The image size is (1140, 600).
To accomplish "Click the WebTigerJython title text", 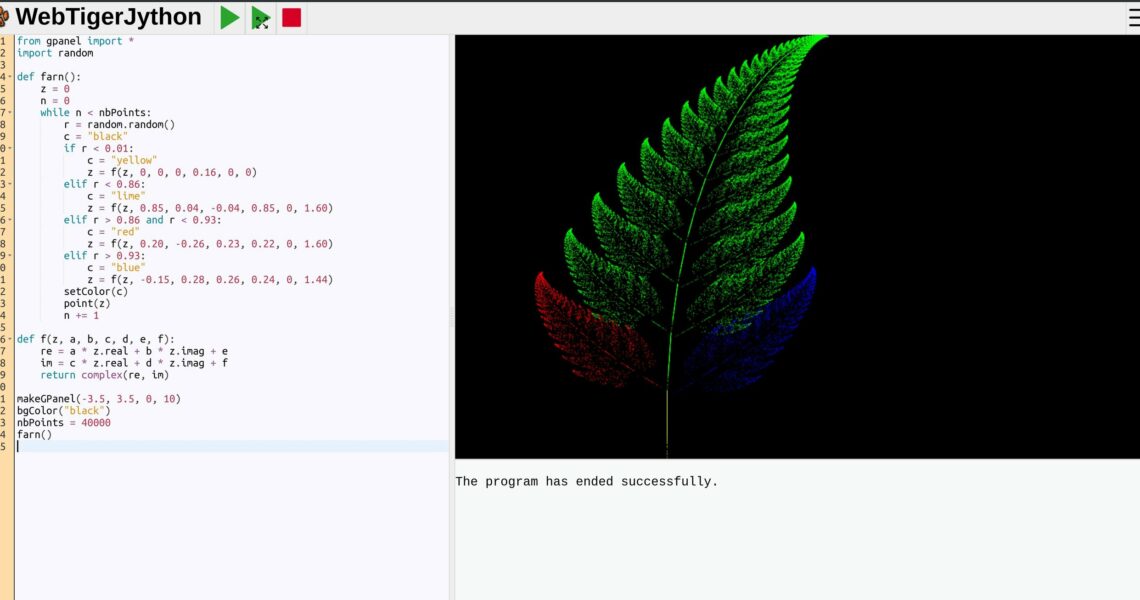I will tap(108, 17).
